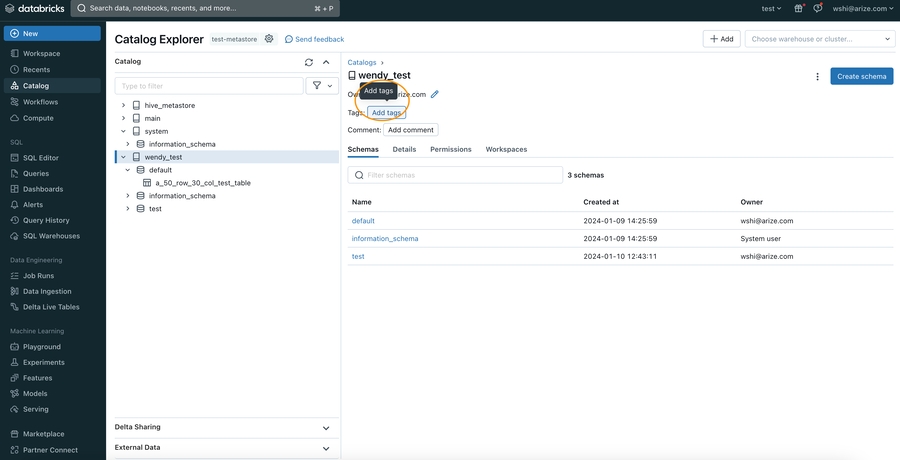
Task: Open the Choose warehouse or cluster dropdown
Action: pyautogui.click(x=820, y=39)
